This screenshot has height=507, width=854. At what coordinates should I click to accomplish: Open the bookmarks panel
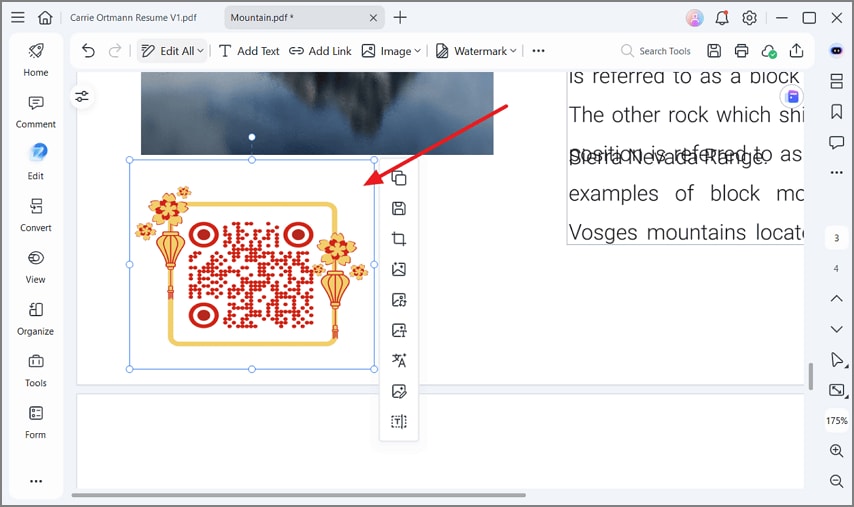837,112
